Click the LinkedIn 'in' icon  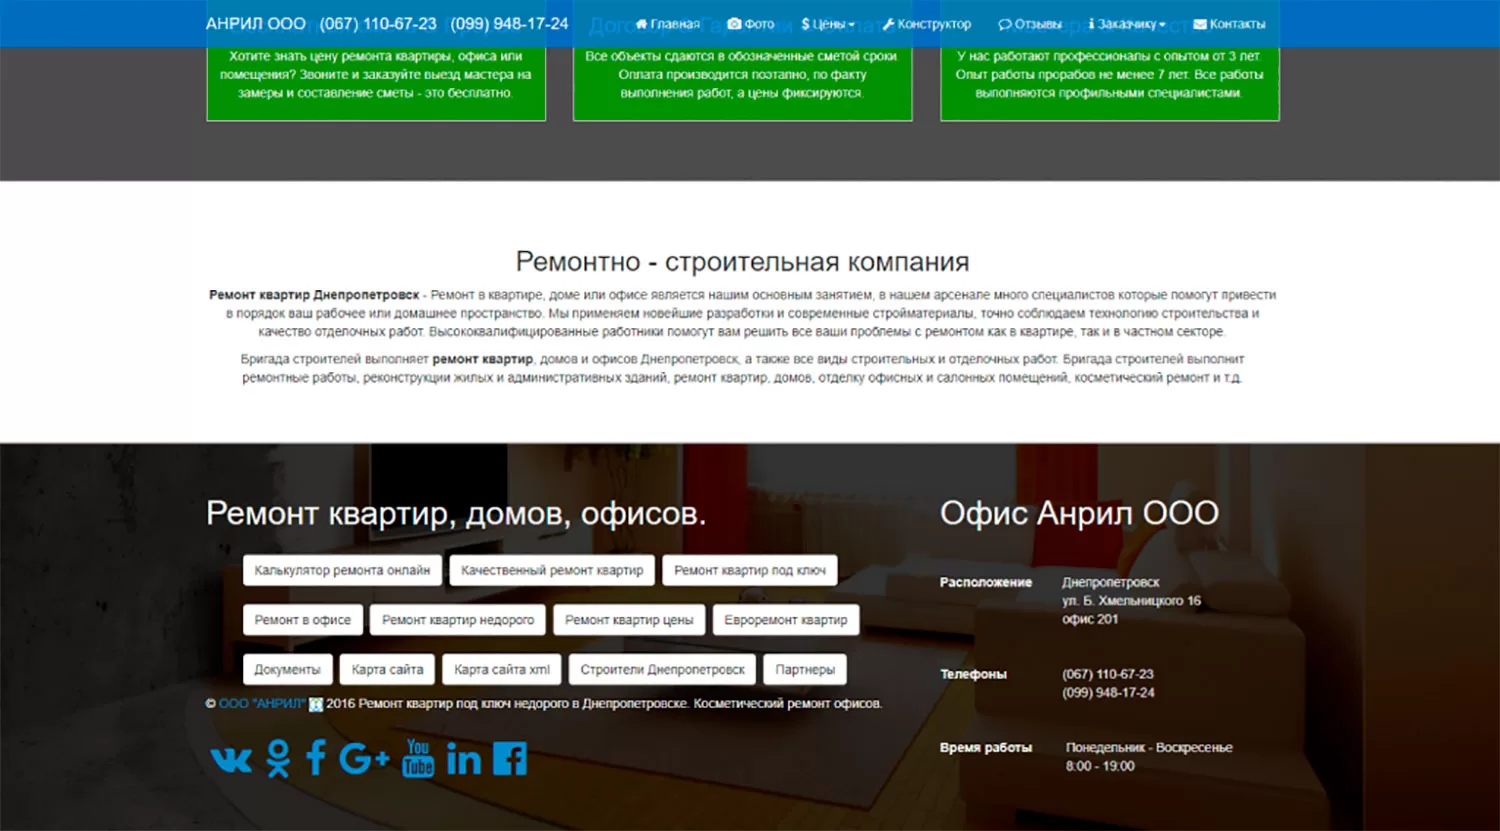tap(463, 759)
